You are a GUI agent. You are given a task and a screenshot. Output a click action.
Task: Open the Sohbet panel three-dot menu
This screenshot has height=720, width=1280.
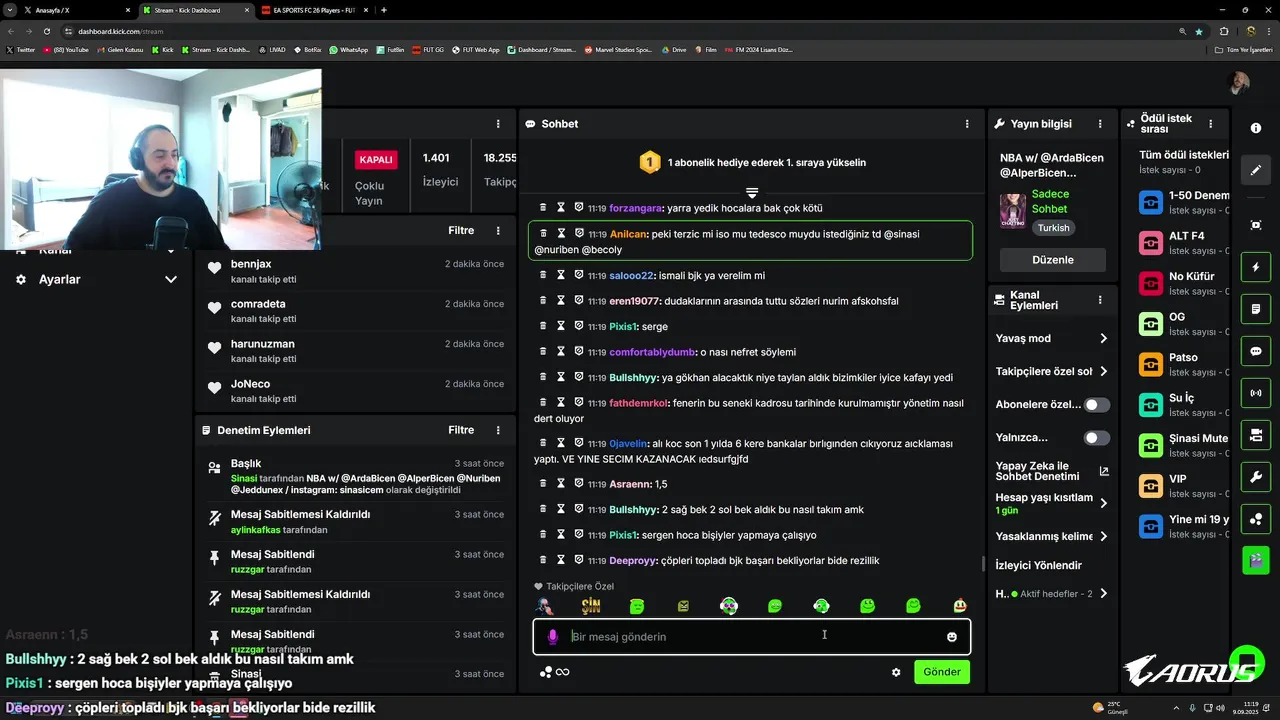(967, 124)
